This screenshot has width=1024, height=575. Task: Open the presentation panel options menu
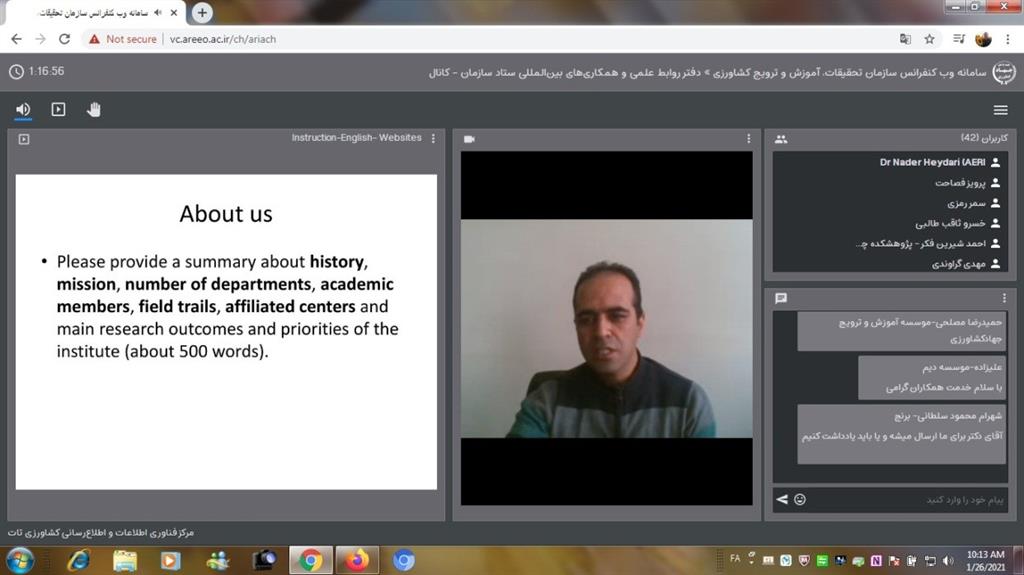[x=433, y=138]
